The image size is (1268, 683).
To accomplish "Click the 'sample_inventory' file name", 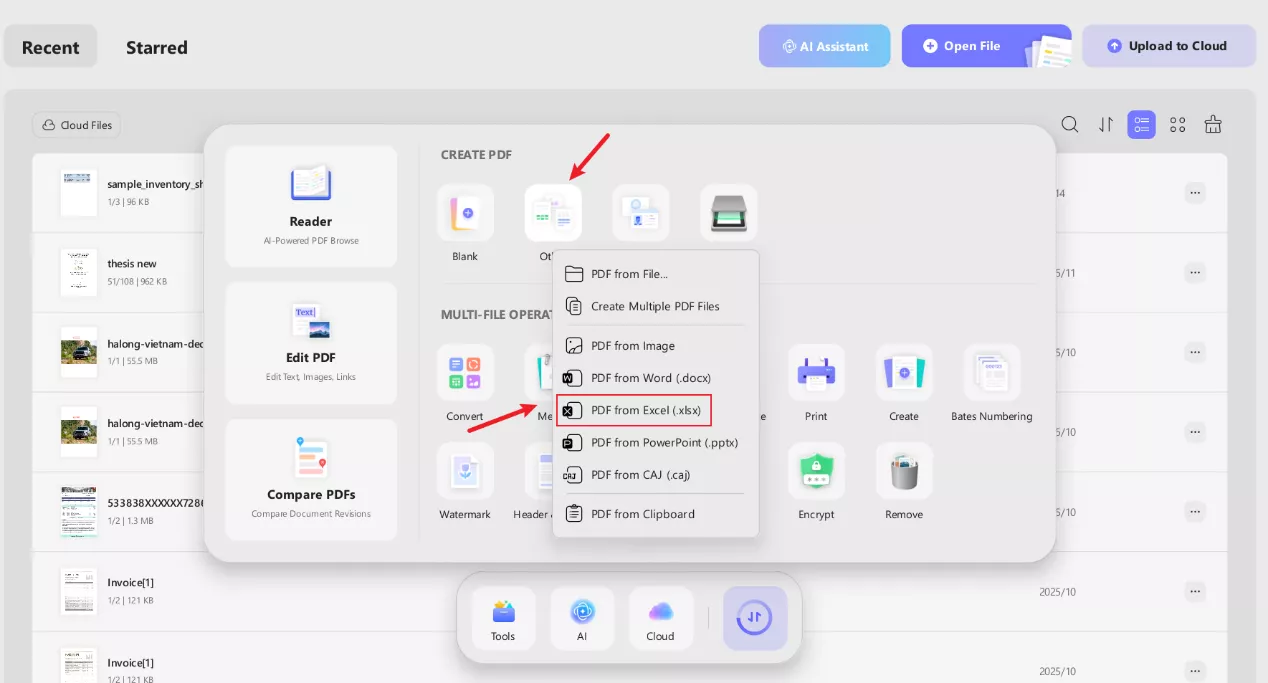I will click(x=155, y=184).
